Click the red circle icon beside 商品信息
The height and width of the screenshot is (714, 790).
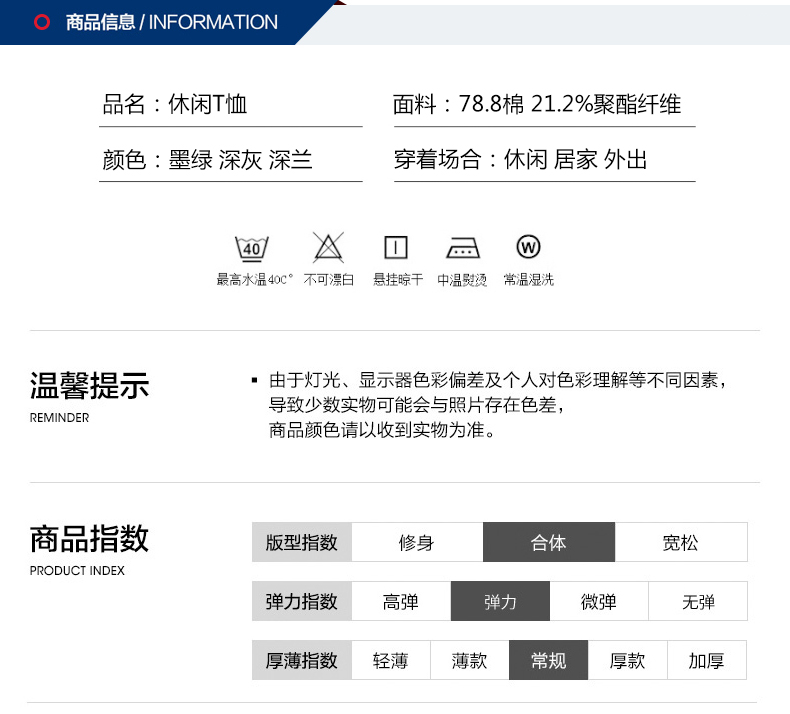click(x=42, y=23)
